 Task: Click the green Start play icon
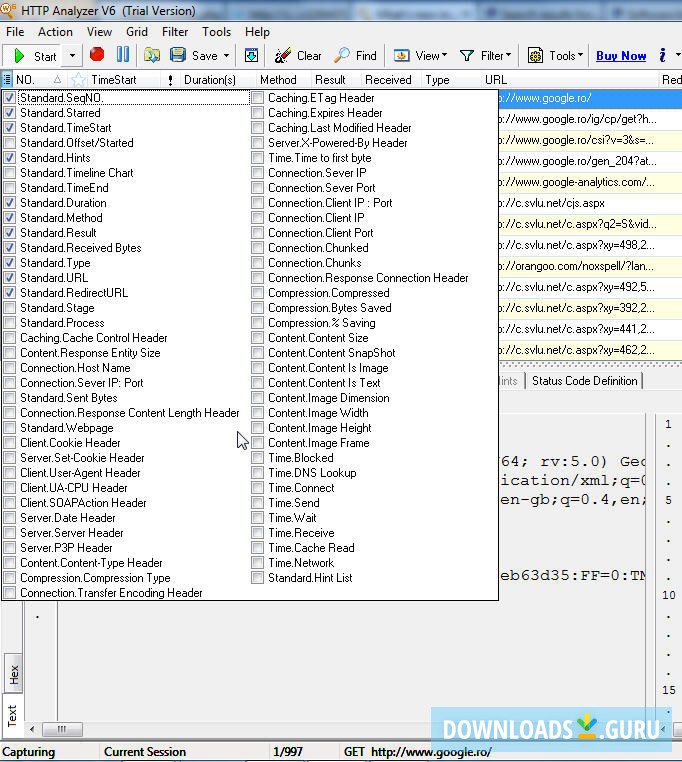(x=19, y=56)
